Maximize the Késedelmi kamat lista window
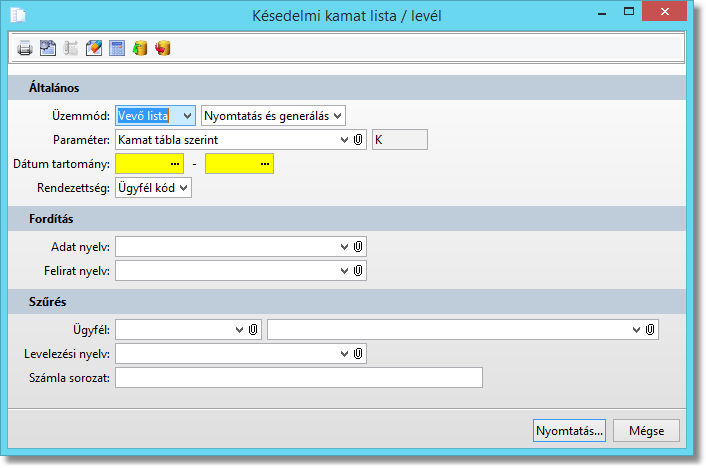Screen dimensions: 706x468 629,12
